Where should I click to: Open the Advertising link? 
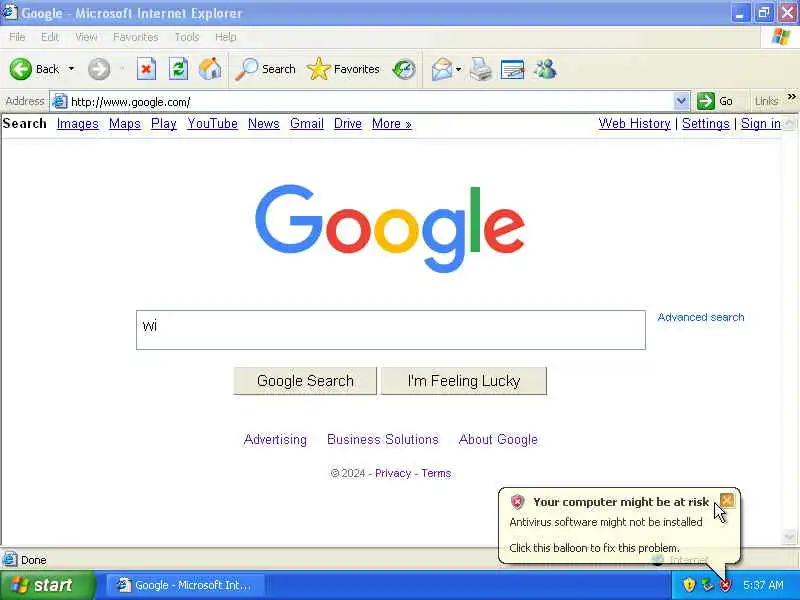tap(275, 439)
